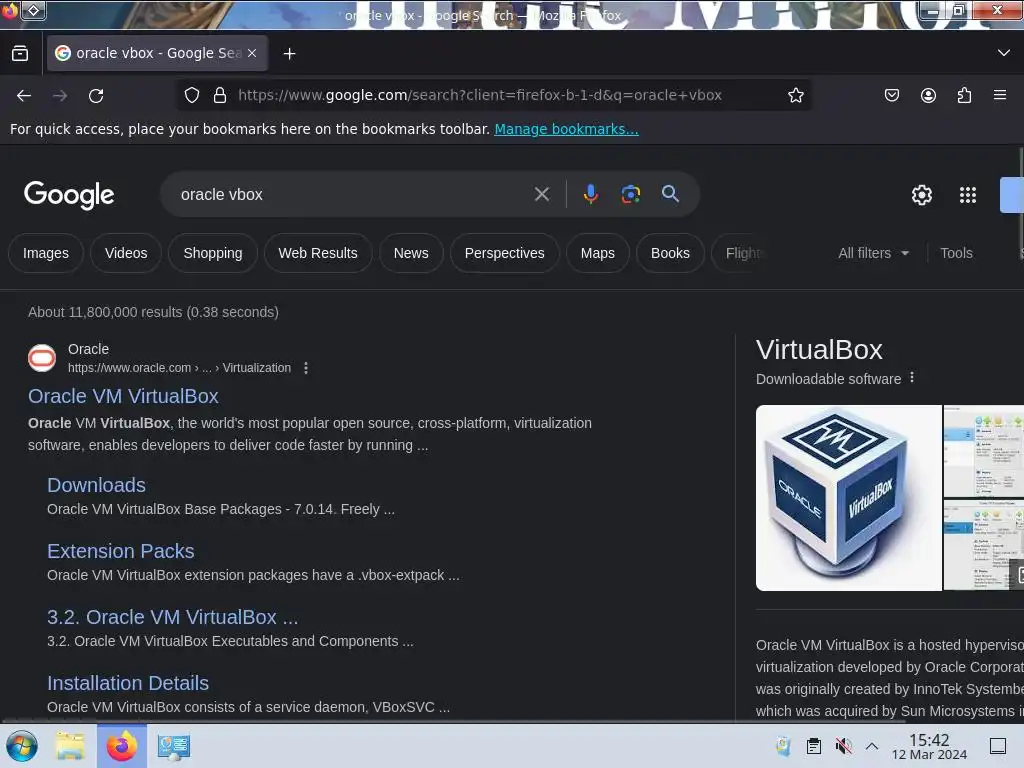Switch to Maps results
1024x768 pixels.
(x=598, y=253)
